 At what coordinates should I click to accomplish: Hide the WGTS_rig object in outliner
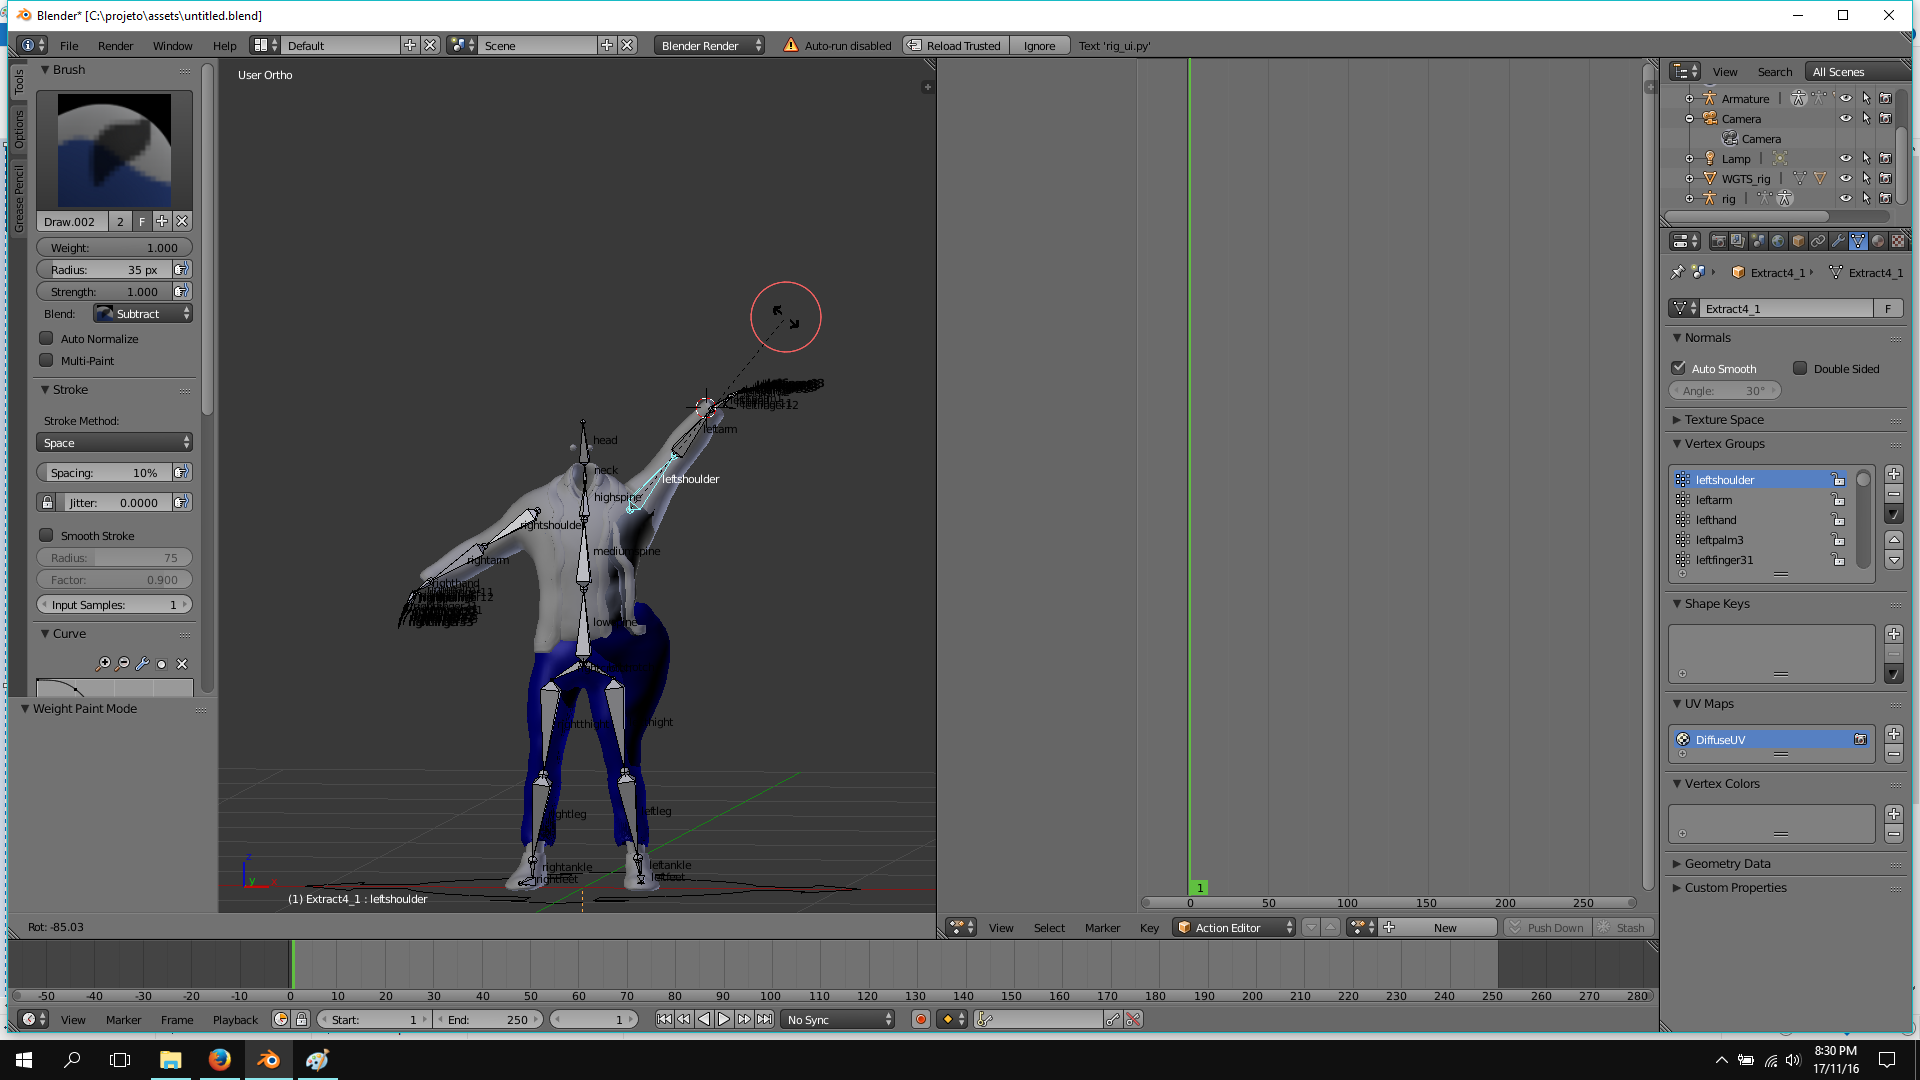(1846, 179)
